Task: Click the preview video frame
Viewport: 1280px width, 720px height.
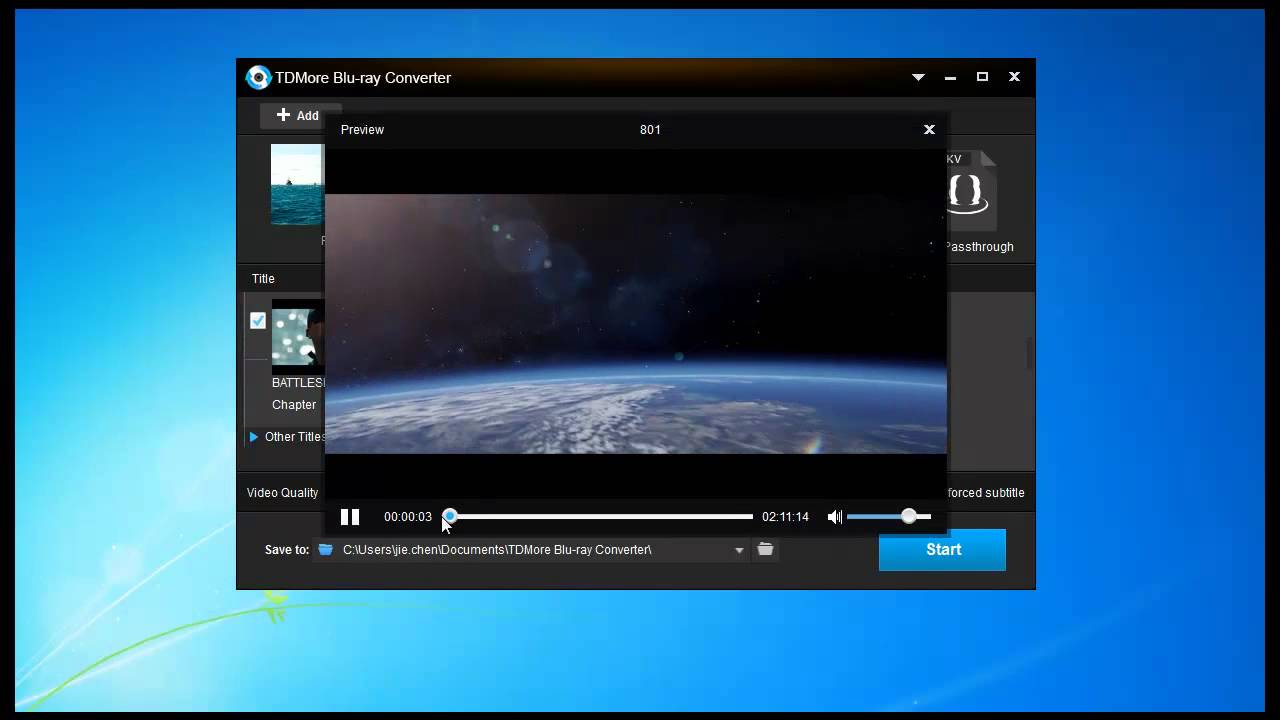Action: (636, 324)
